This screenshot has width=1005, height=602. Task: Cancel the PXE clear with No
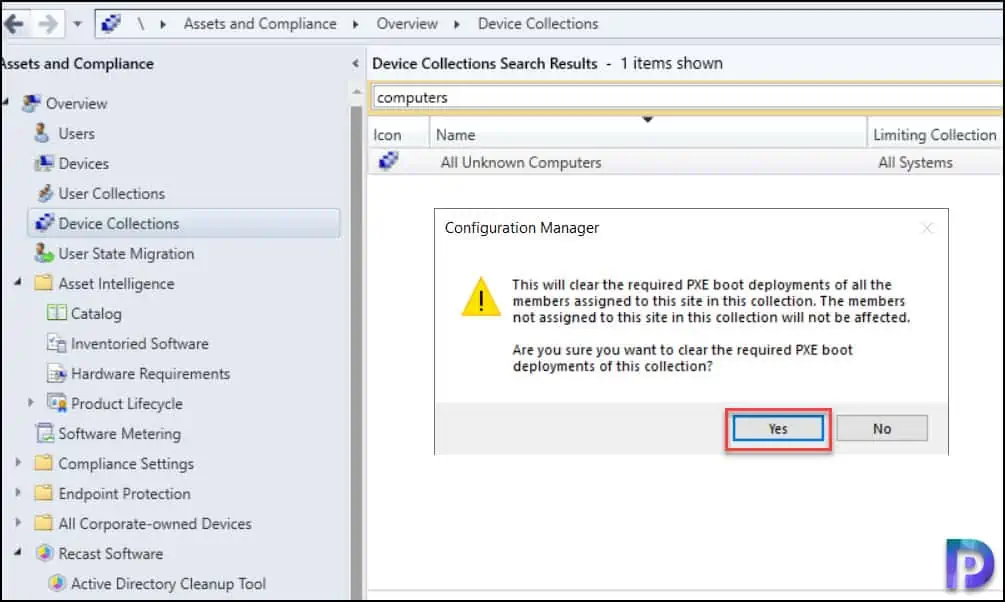(882, 428)
